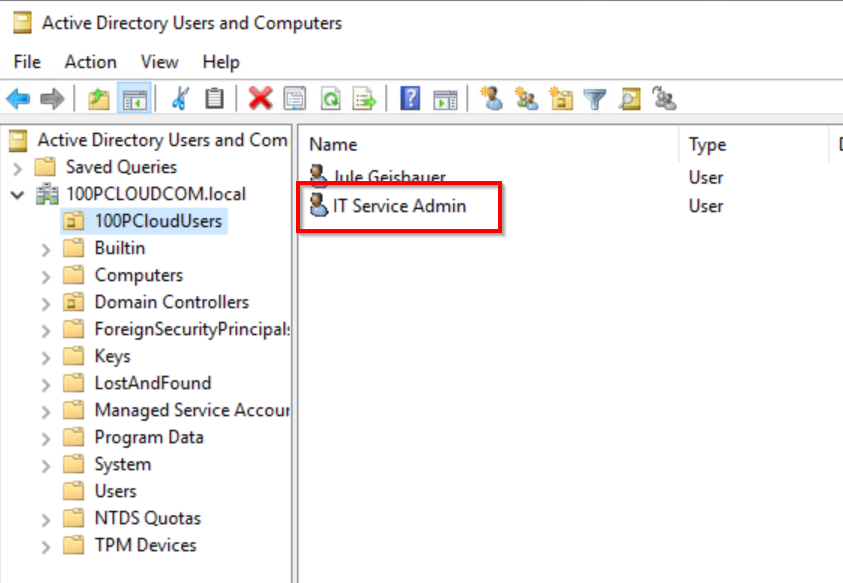Click the Create new user icon
This screenshot has height=583, width=843.
(491, 98)
